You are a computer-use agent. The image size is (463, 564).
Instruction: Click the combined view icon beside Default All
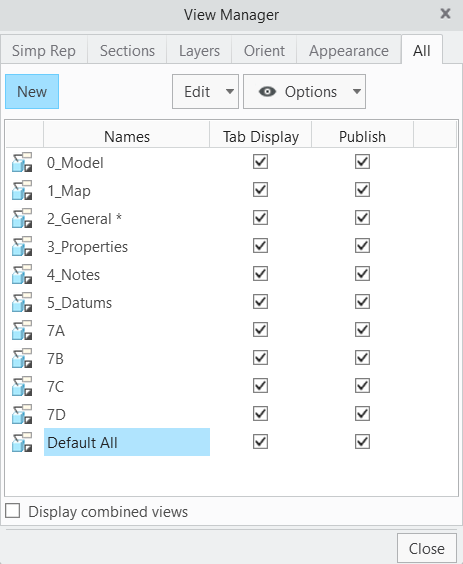pos(22,442)
